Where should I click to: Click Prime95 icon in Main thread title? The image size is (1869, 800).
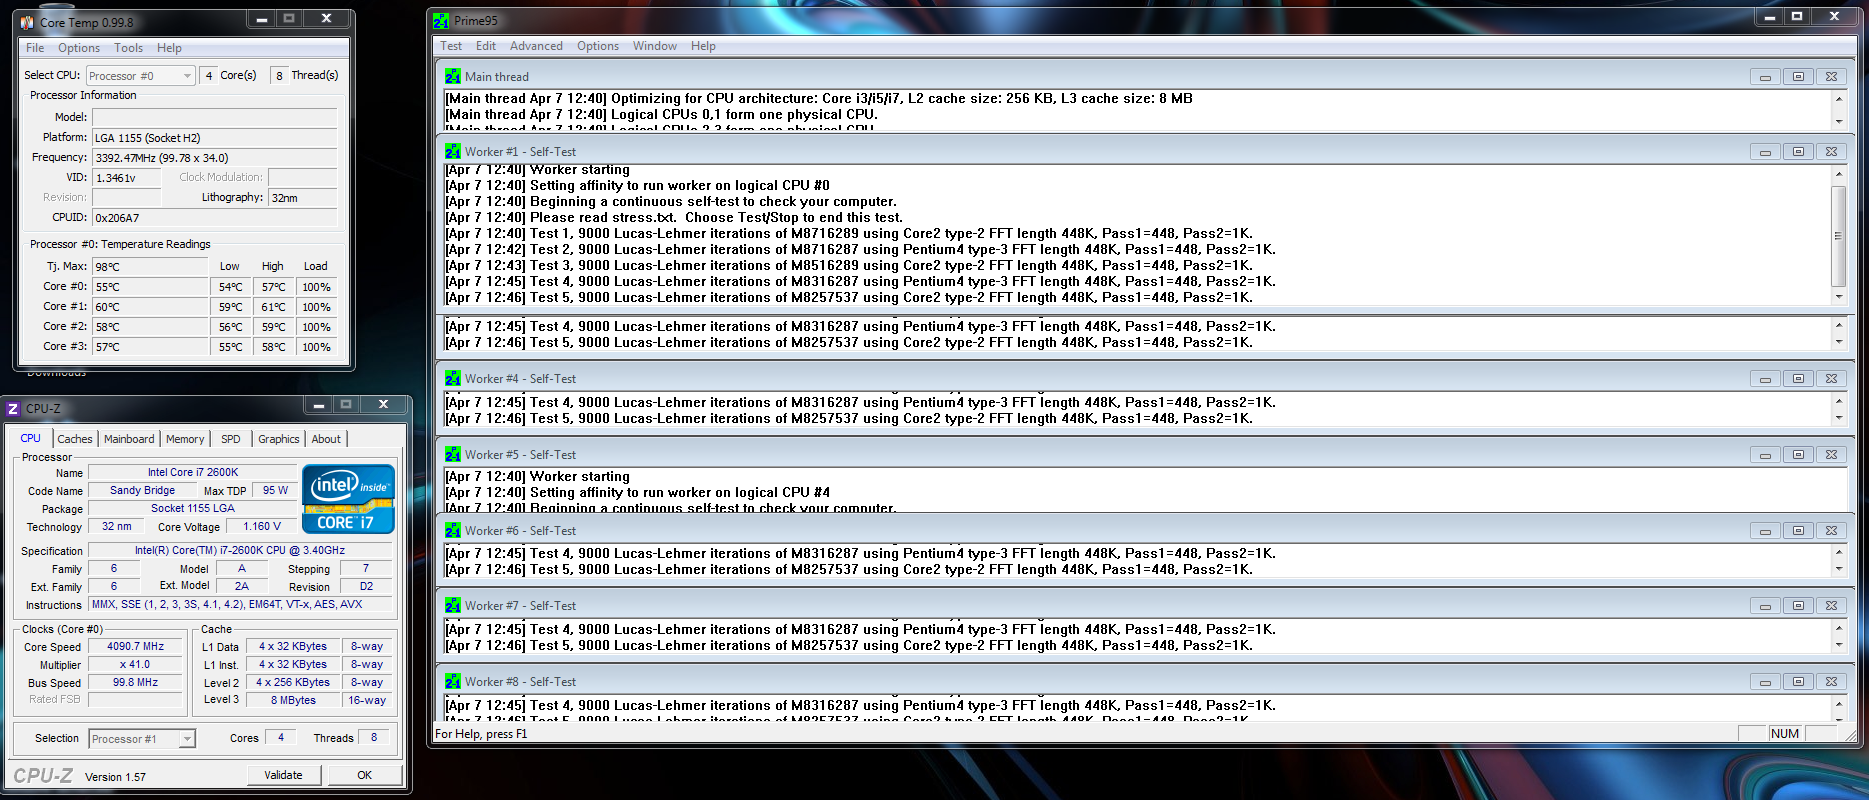pyautogui.click(x=453, y=76)
